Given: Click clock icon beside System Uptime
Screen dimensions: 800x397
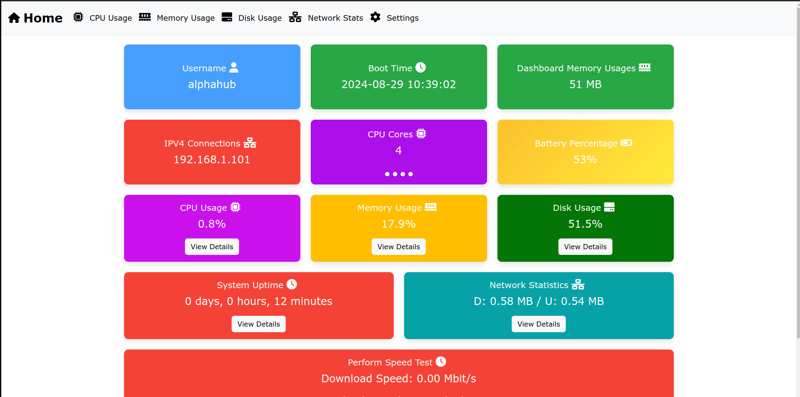Looking at the screenshot, I should pyautogui.click(x=291, y=284).
